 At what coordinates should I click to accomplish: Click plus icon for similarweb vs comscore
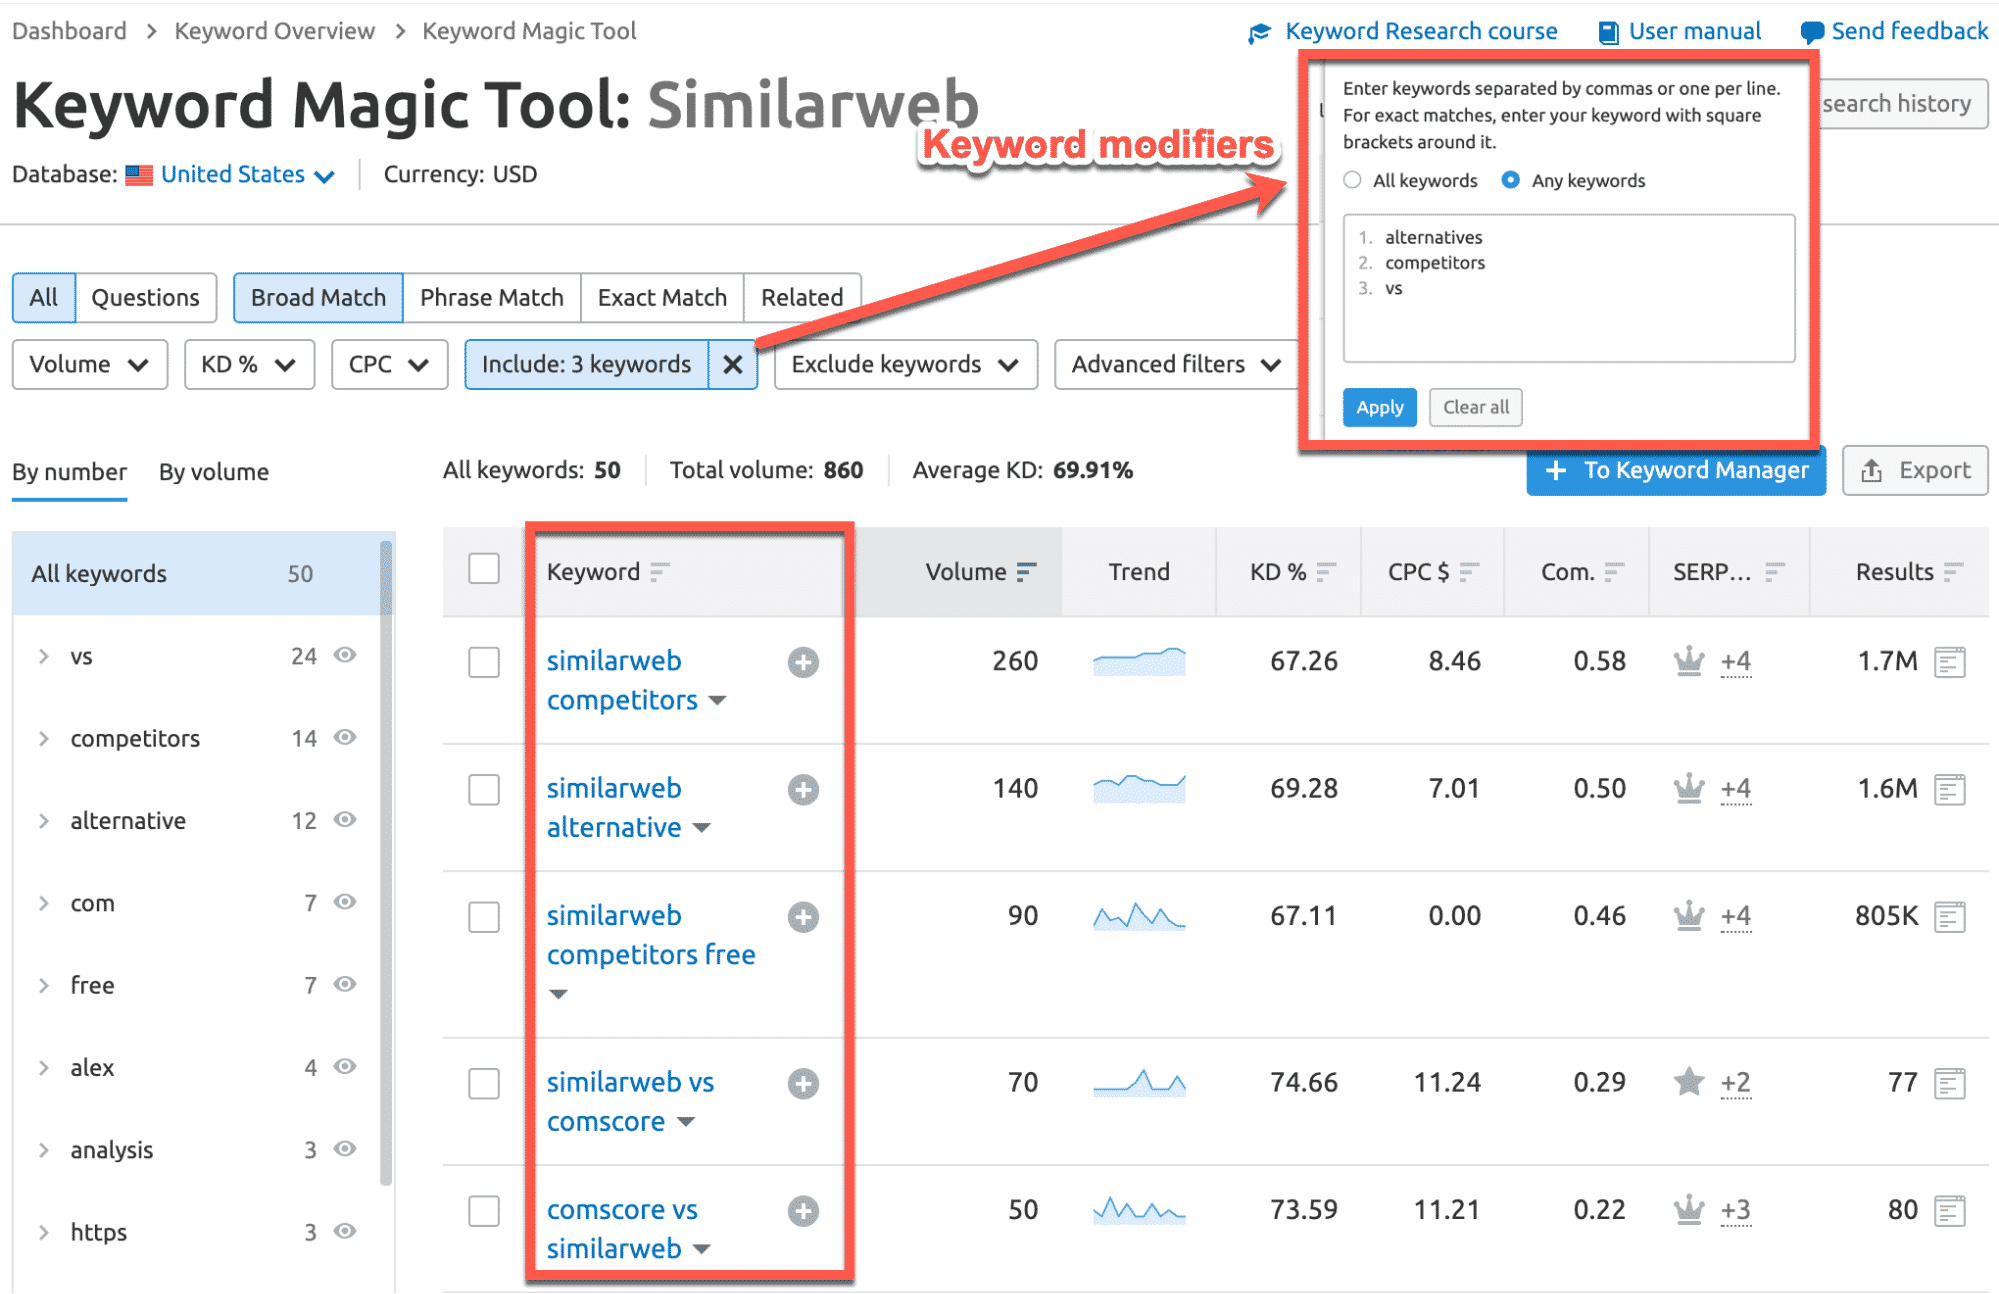803,1084
